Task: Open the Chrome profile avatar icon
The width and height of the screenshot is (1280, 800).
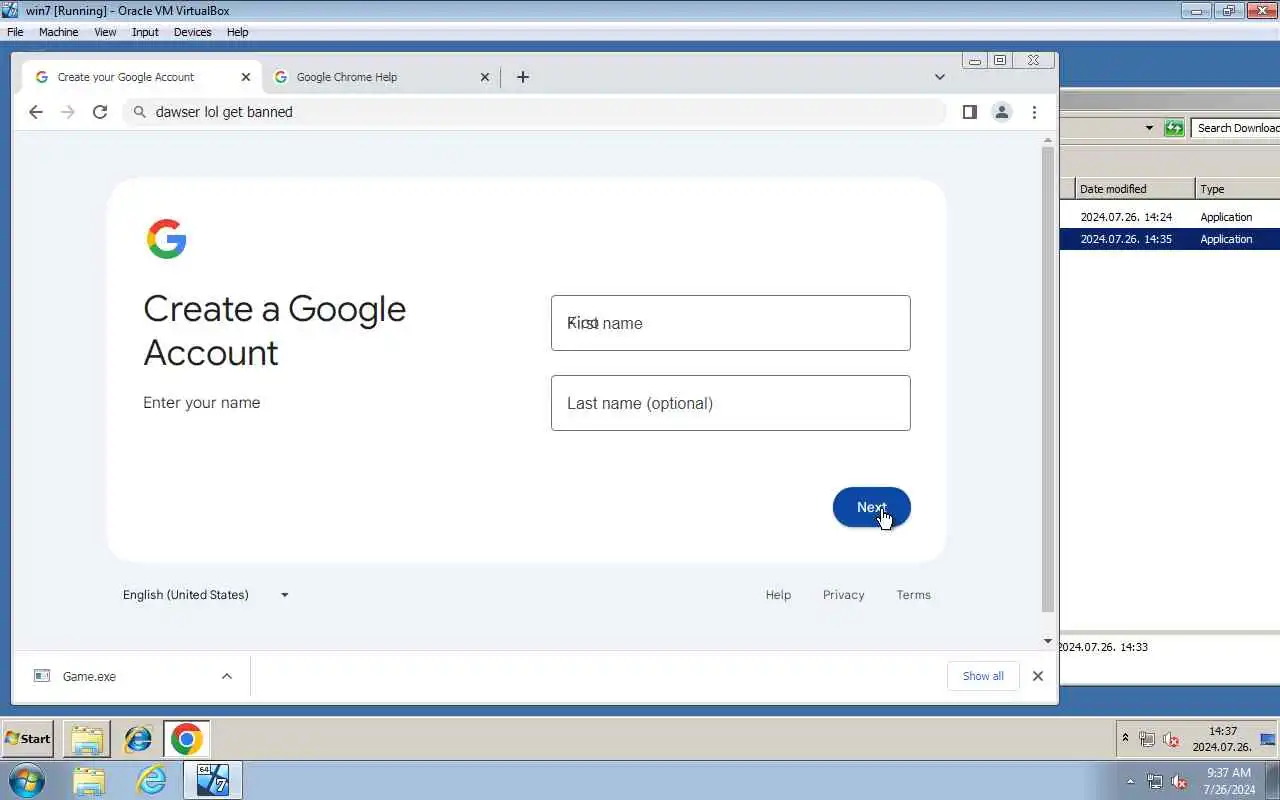Action: [x=1002, y=112]
